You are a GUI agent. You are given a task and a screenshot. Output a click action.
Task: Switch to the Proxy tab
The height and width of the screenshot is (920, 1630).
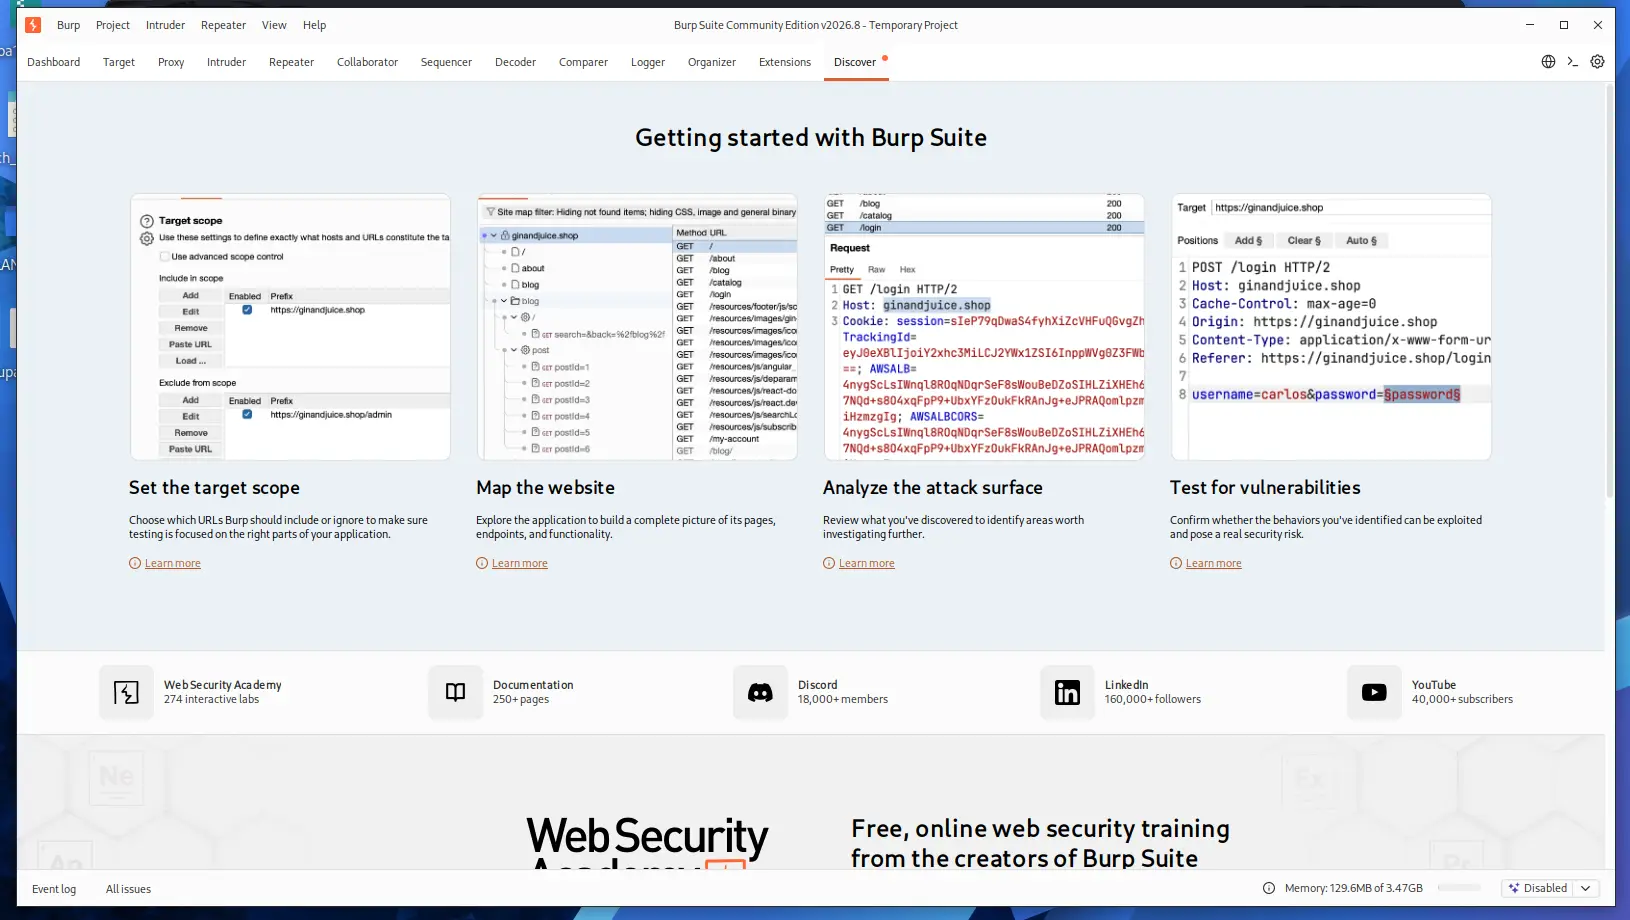[x=171, y=62]
